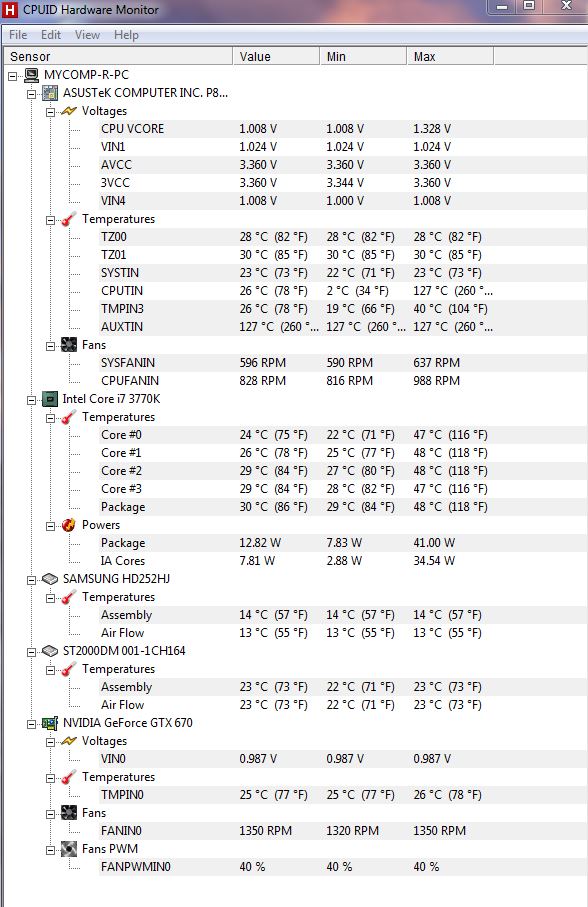
Task: Open the View menu
Action: pos(87,35)
